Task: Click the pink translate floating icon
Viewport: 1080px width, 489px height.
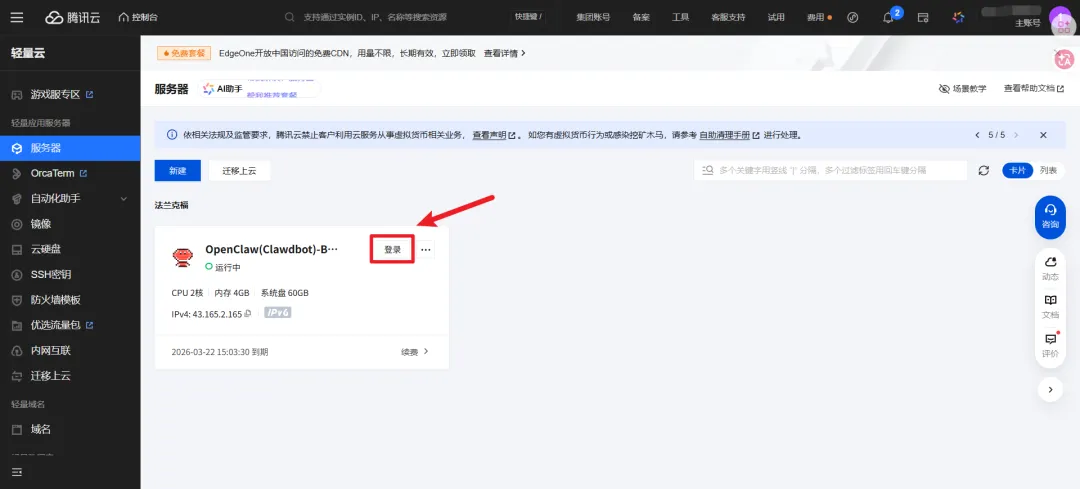Action: click(1065, 60)
